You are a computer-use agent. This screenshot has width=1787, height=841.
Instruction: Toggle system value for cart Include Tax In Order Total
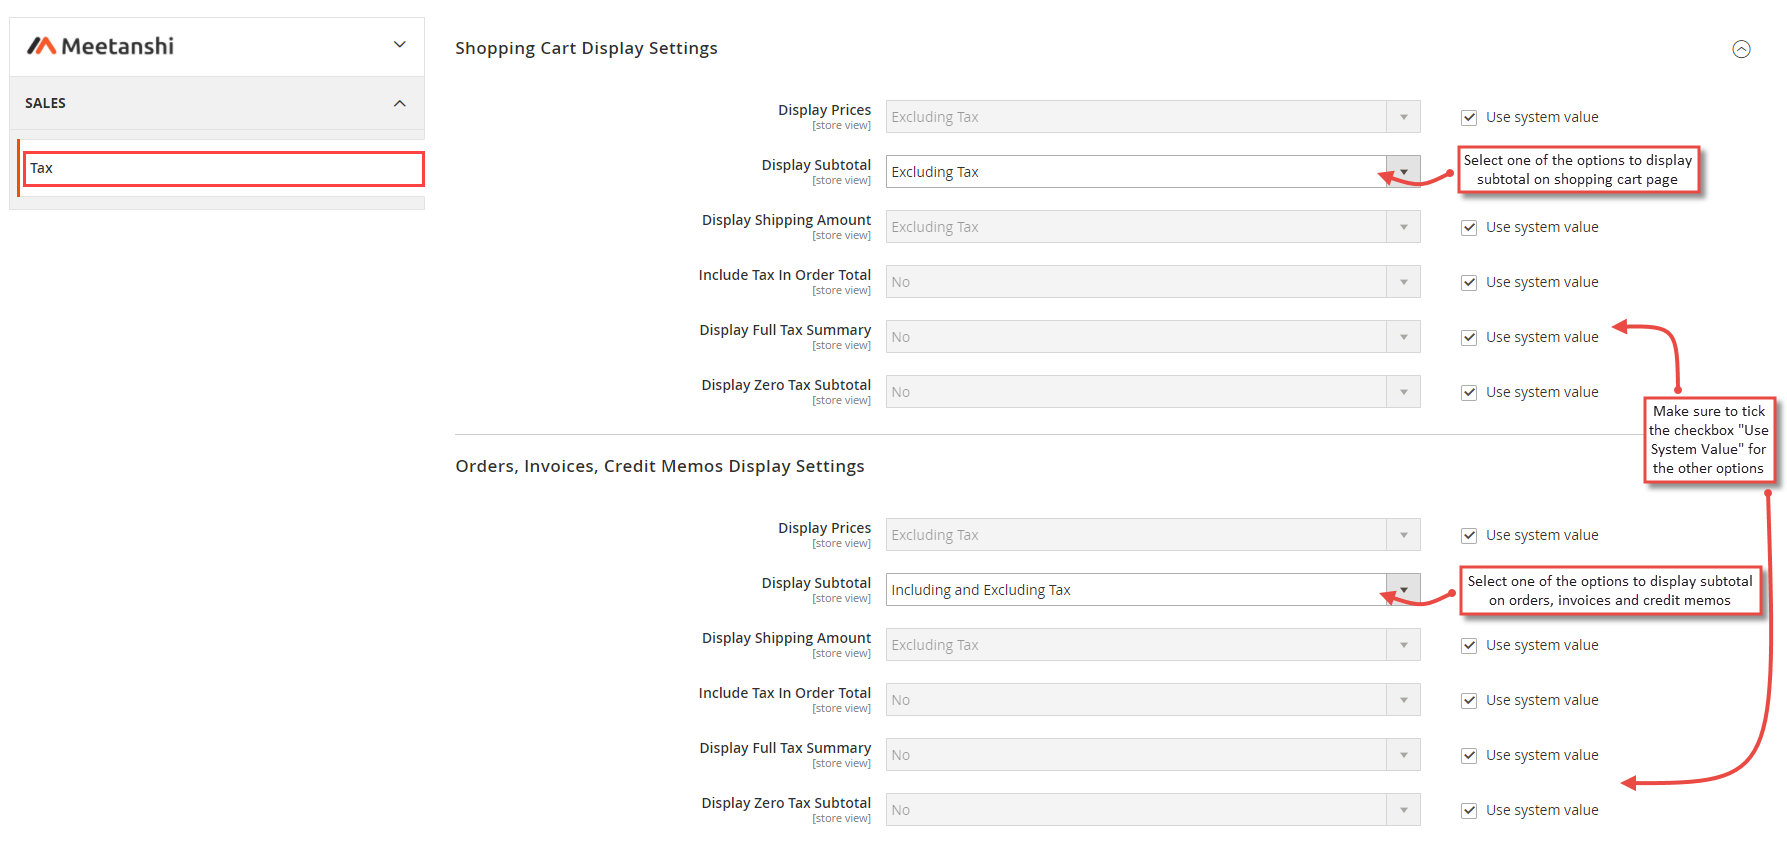tap(1469, 283)
